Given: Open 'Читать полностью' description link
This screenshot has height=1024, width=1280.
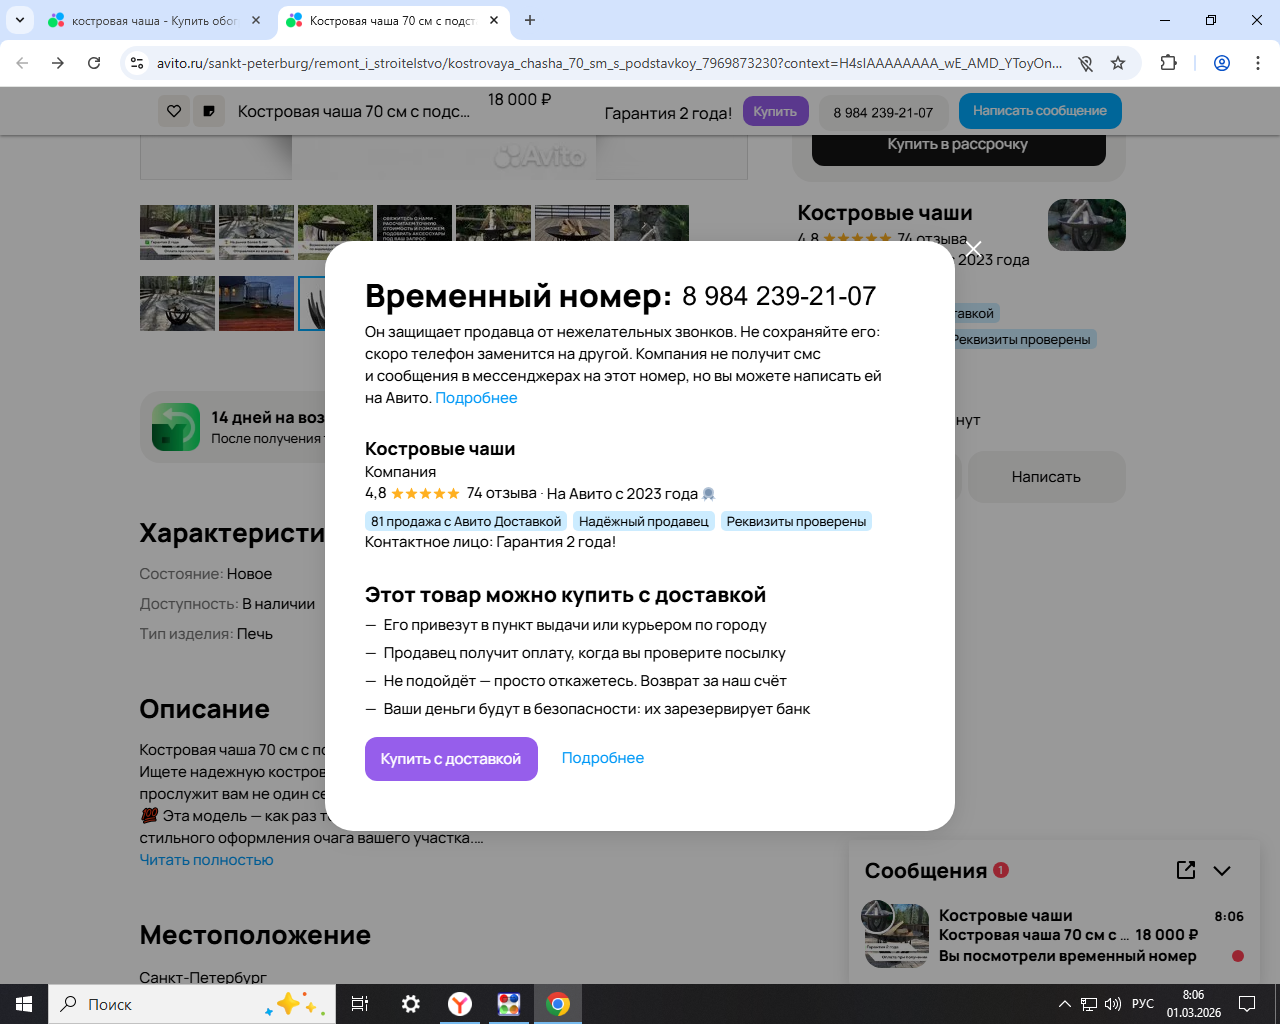Looking at the screenshot, I should (x=206, y=860).
